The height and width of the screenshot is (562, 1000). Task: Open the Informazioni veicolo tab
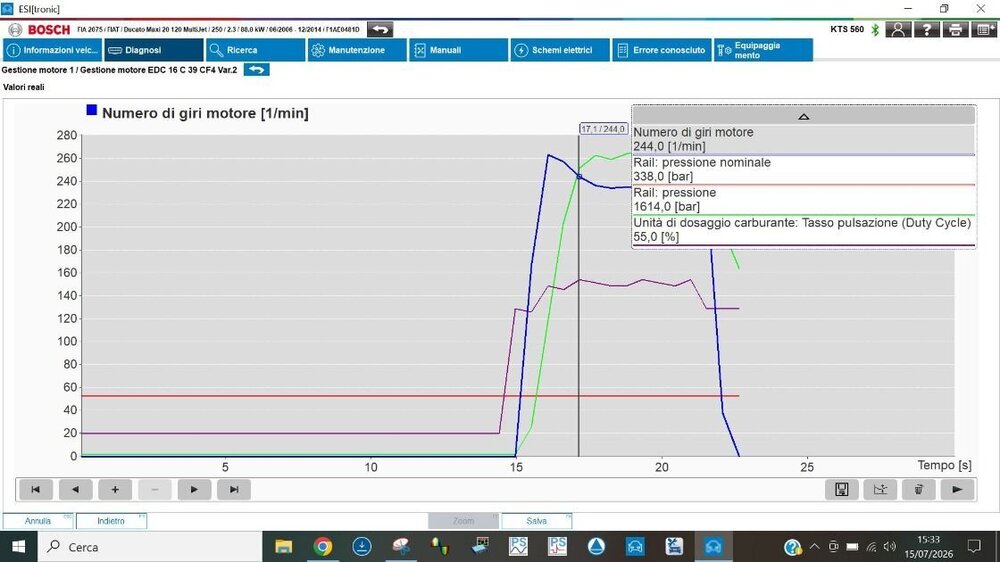(x=52, y=50)
